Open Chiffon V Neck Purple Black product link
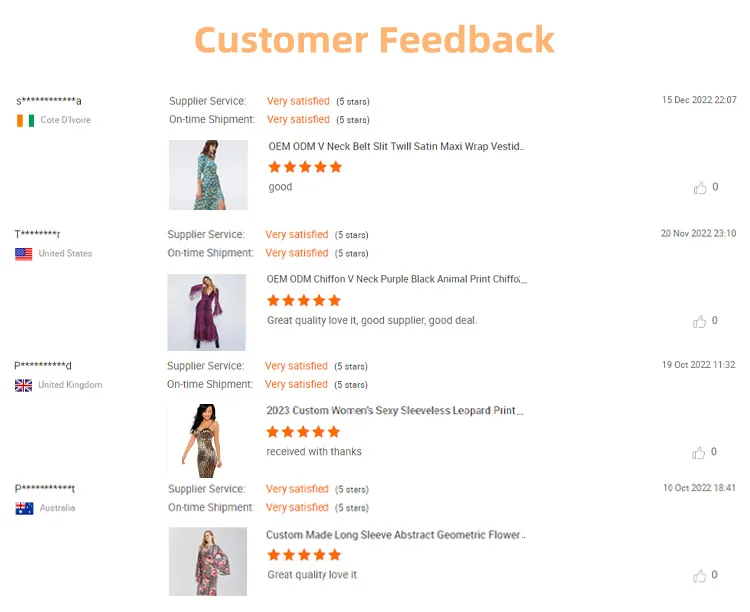Screen dimensions: 750x612 pos(397,279)
